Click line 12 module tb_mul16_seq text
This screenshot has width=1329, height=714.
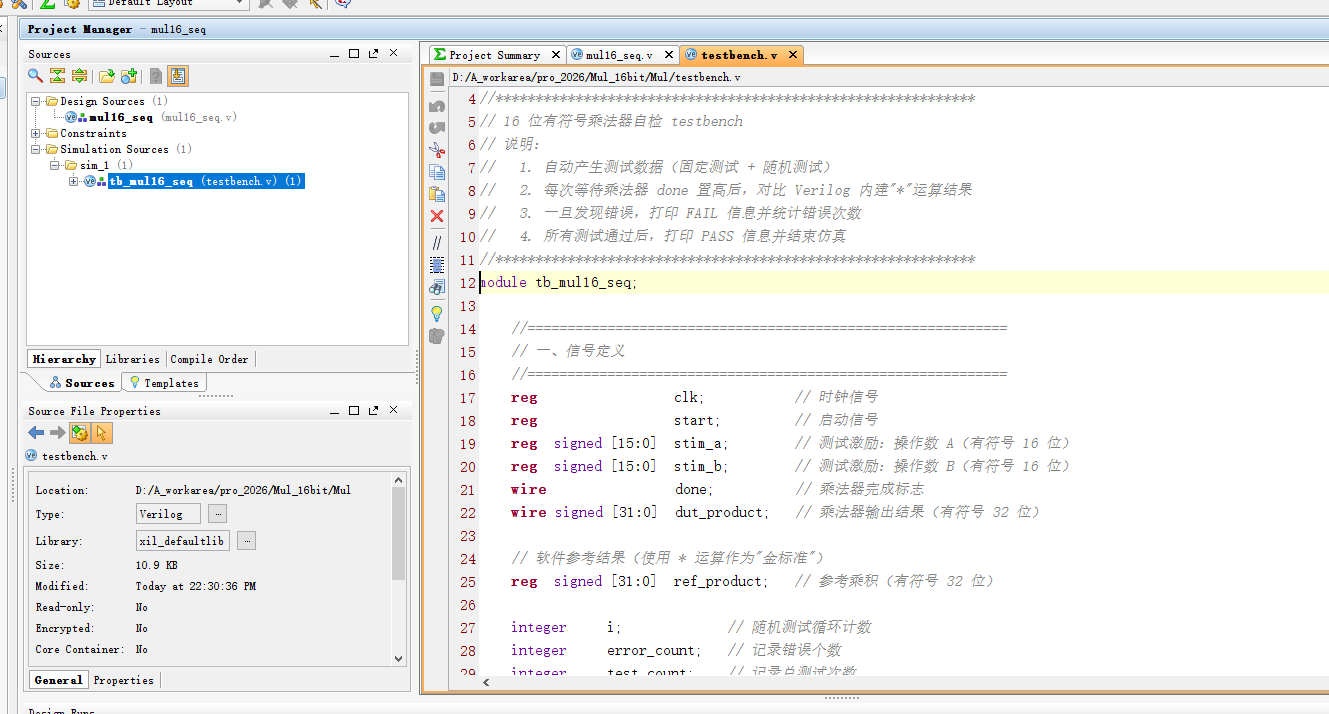point(558,282)
